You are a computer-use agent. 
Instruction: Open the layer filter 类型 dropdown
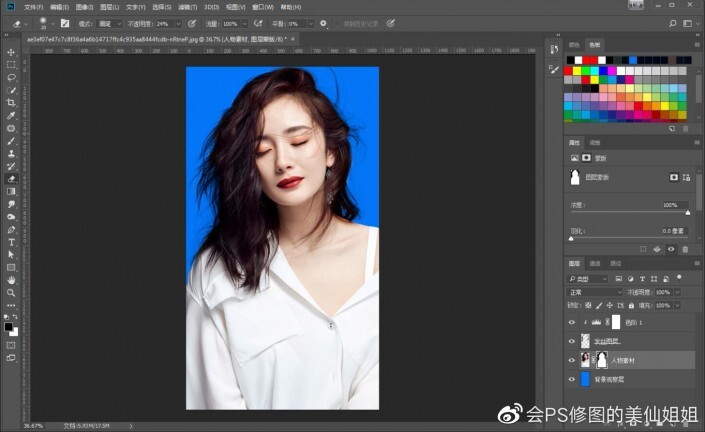589,278
